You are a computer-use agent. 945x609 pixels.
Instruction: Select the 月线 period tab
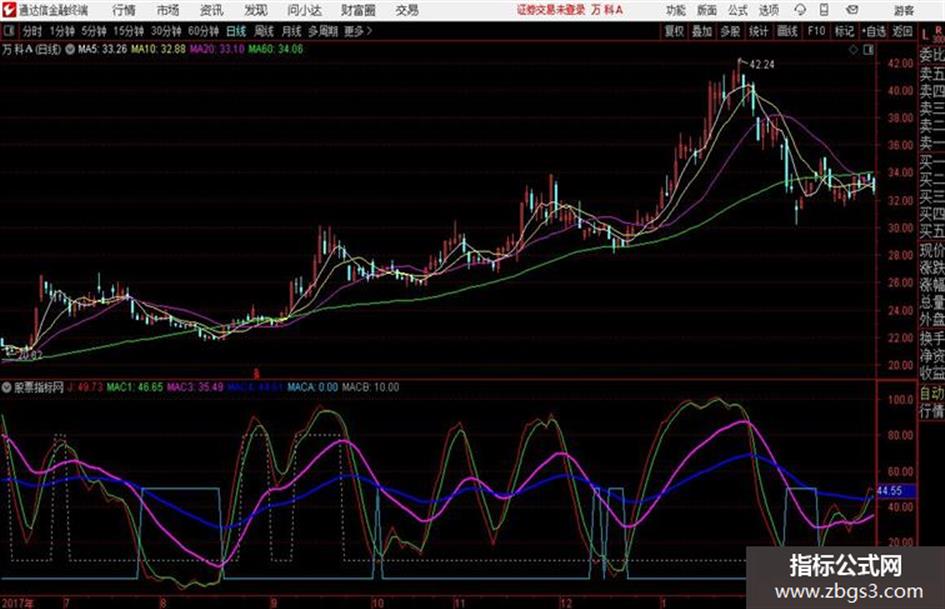[x=292, y=31]
